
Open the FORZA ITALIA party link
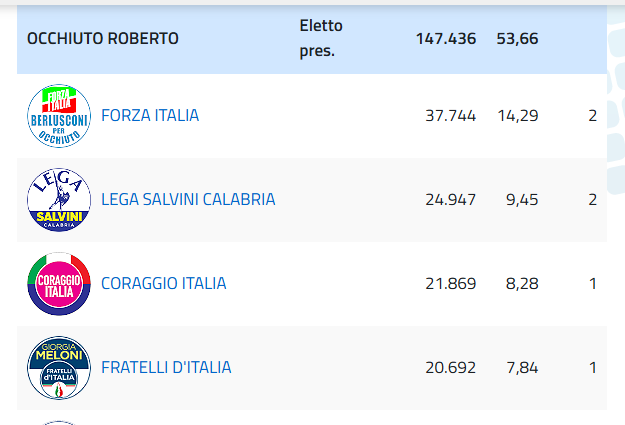[x=150, y=115]
